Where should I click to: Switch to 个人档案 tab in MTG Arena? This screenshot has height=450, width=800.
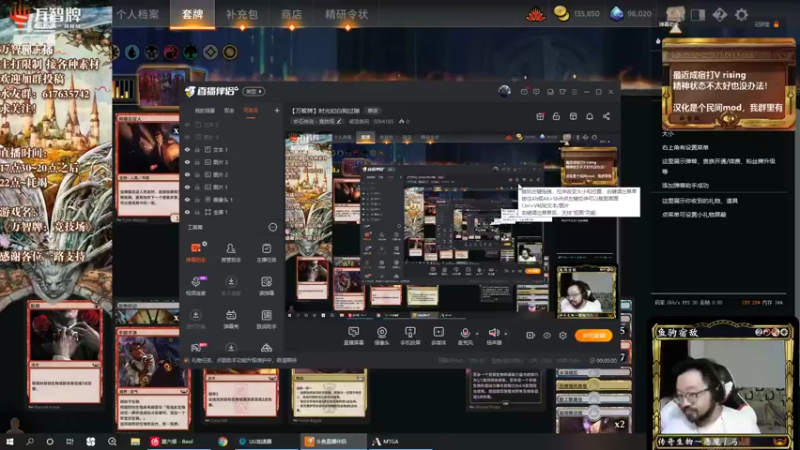[138, 14]
